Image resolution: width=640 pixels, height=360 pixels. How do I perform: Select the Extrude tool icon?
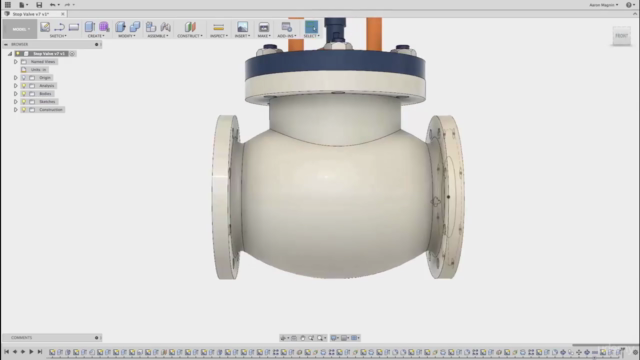[x=90, y=27]
